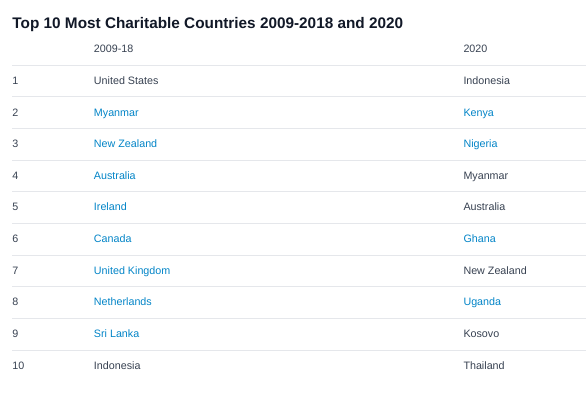Click Indonesia in the 2020 column
586x394 pixels.
(x=487, y=80)
